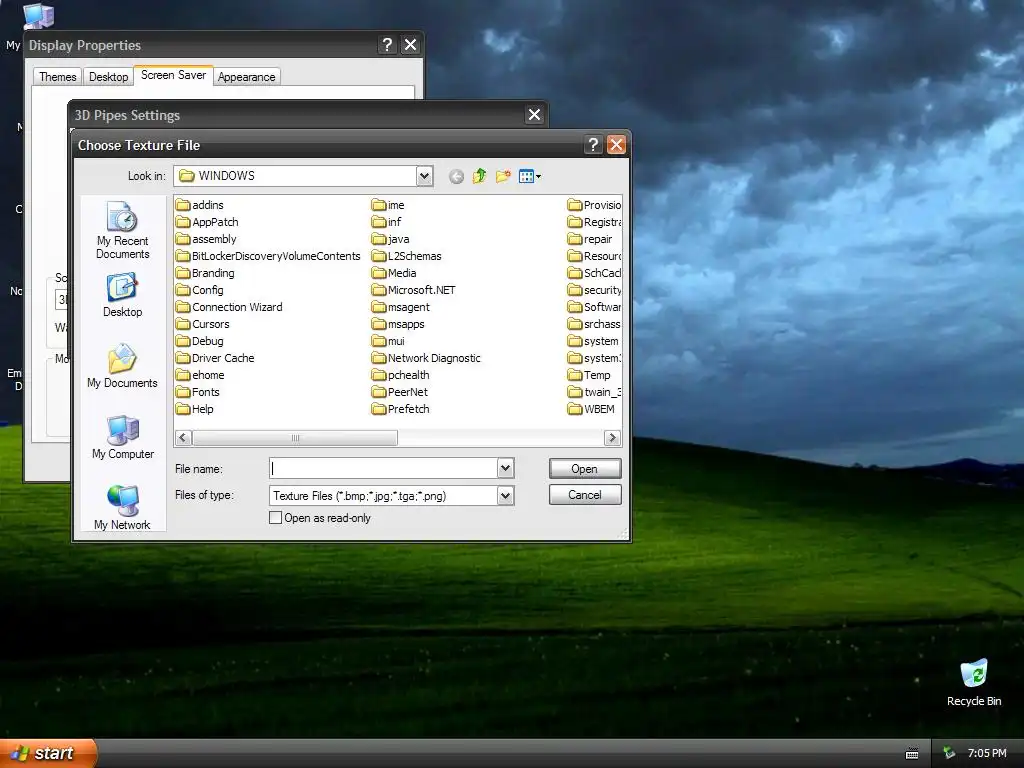The width and height of the screenshot is (1024, 768).
Task: Select the Debug folder
Action: coord(200,341)
